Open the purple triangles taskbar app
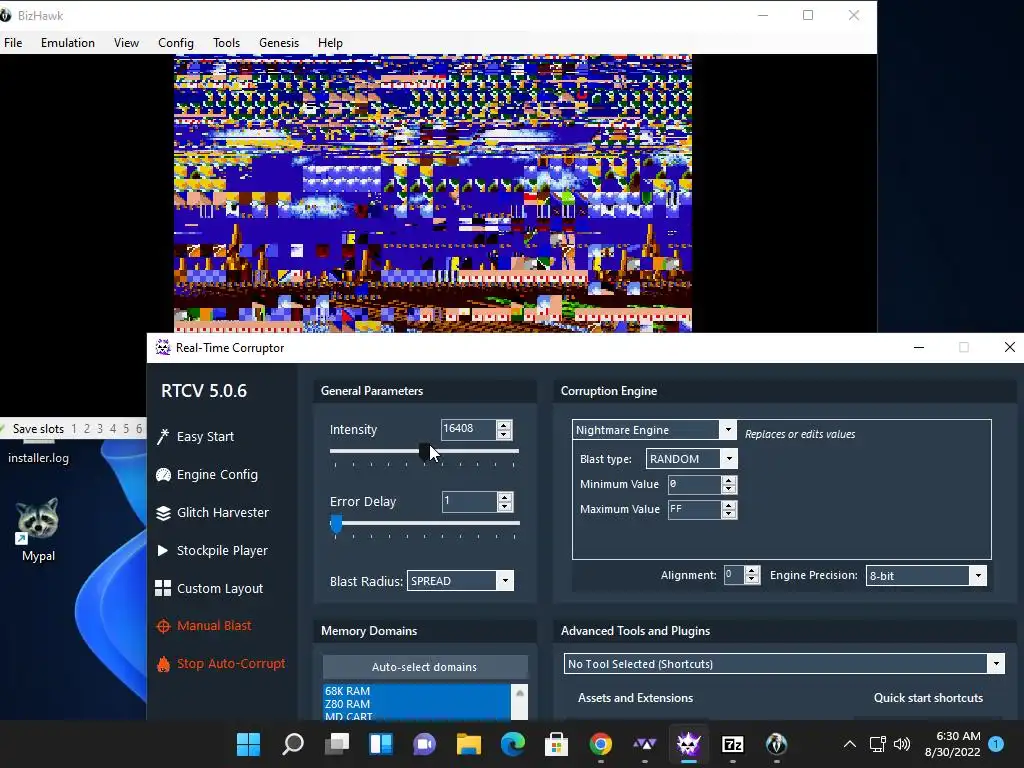This screenshot has height=768, width=1024. point(645,744)
